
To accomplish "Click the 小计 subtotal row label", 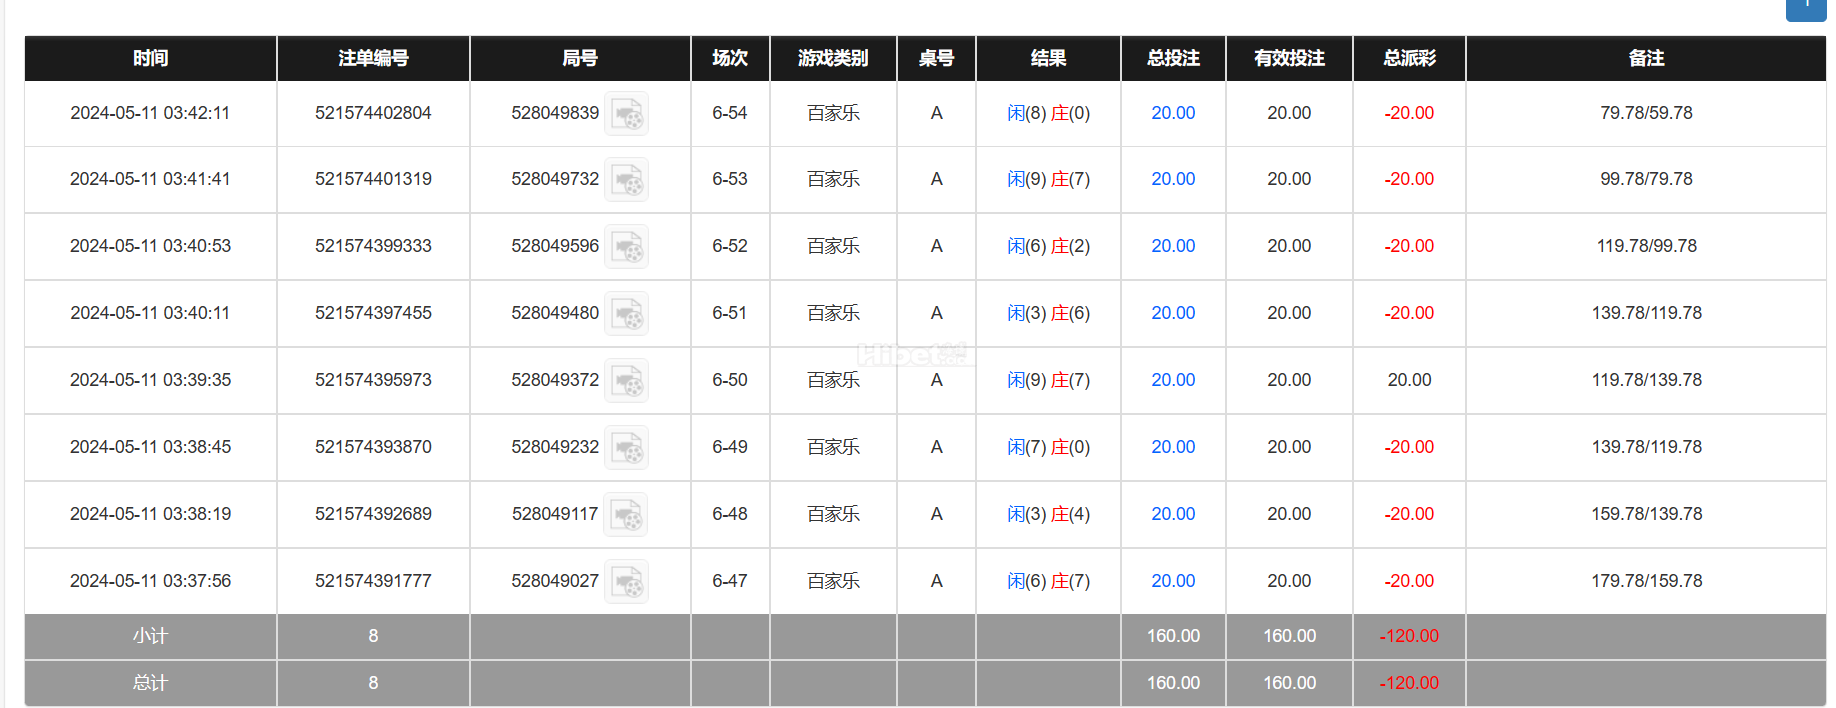I will tap(151, 636).
